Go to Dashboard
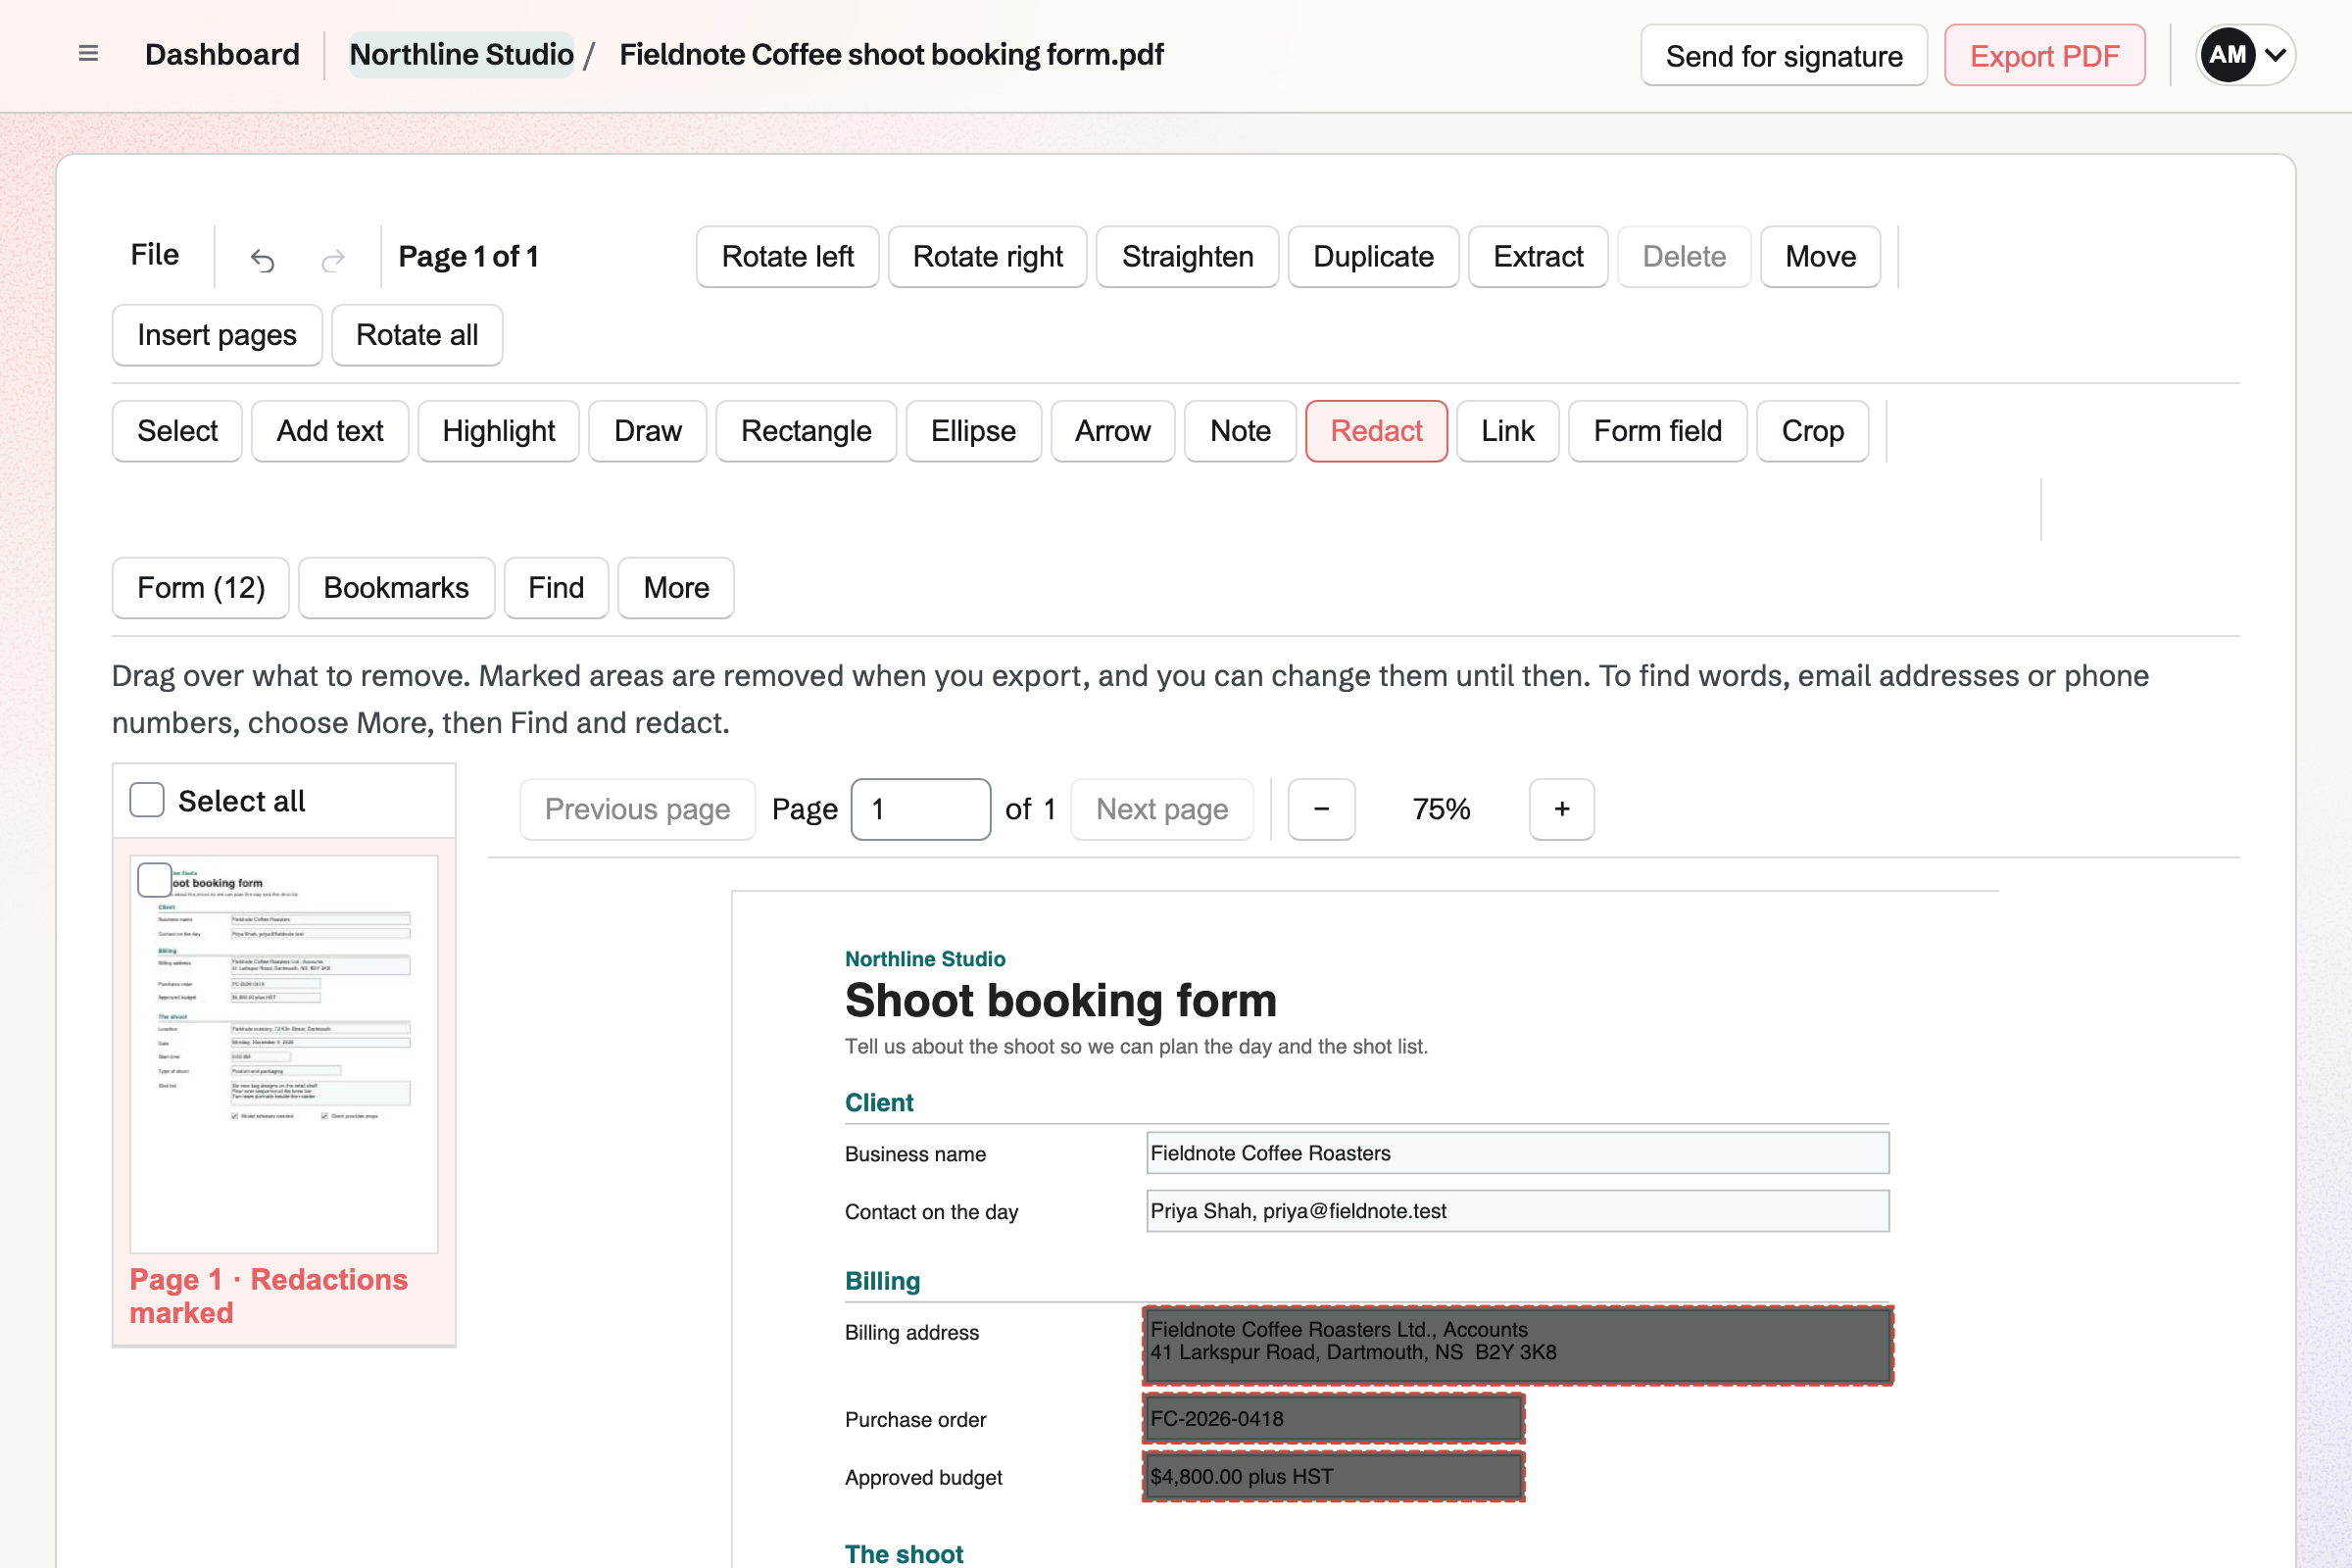 tap(222, 54)
